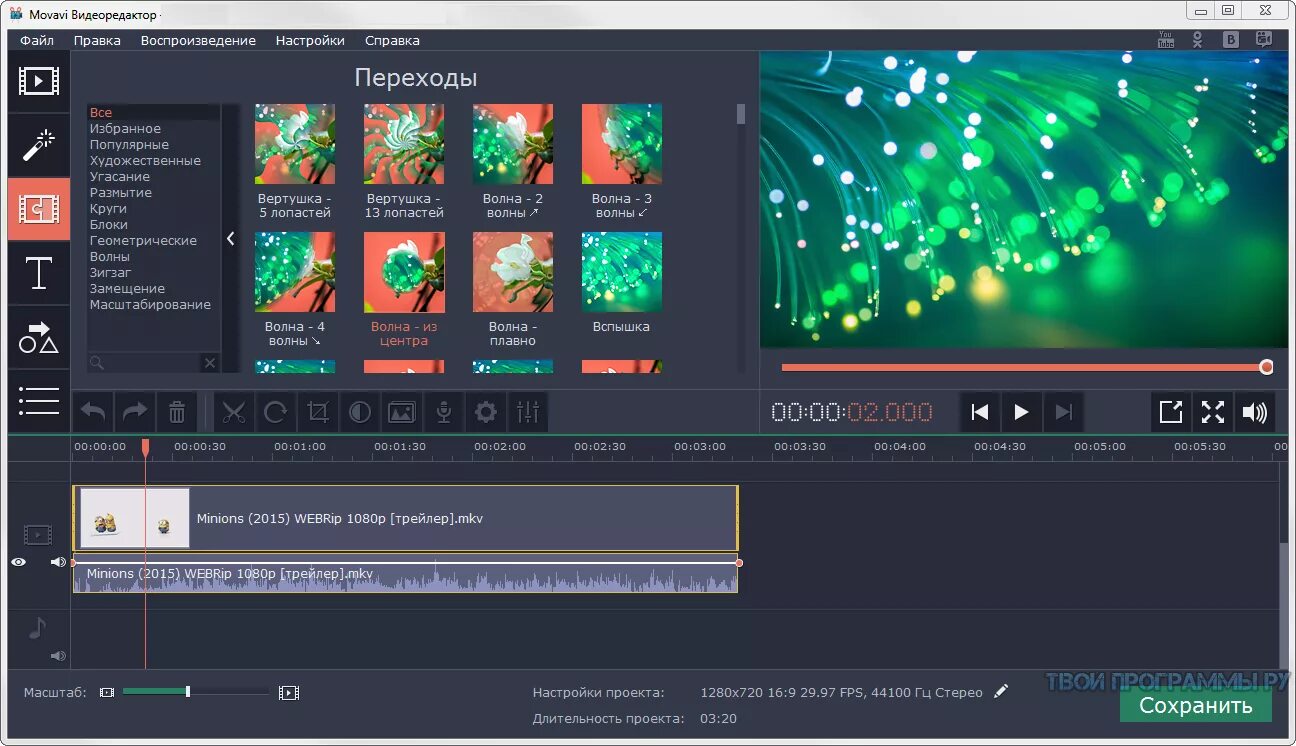1296x746 pixels.
Task: Choose Волна - 2 волны transition
Action: (513, 161)
